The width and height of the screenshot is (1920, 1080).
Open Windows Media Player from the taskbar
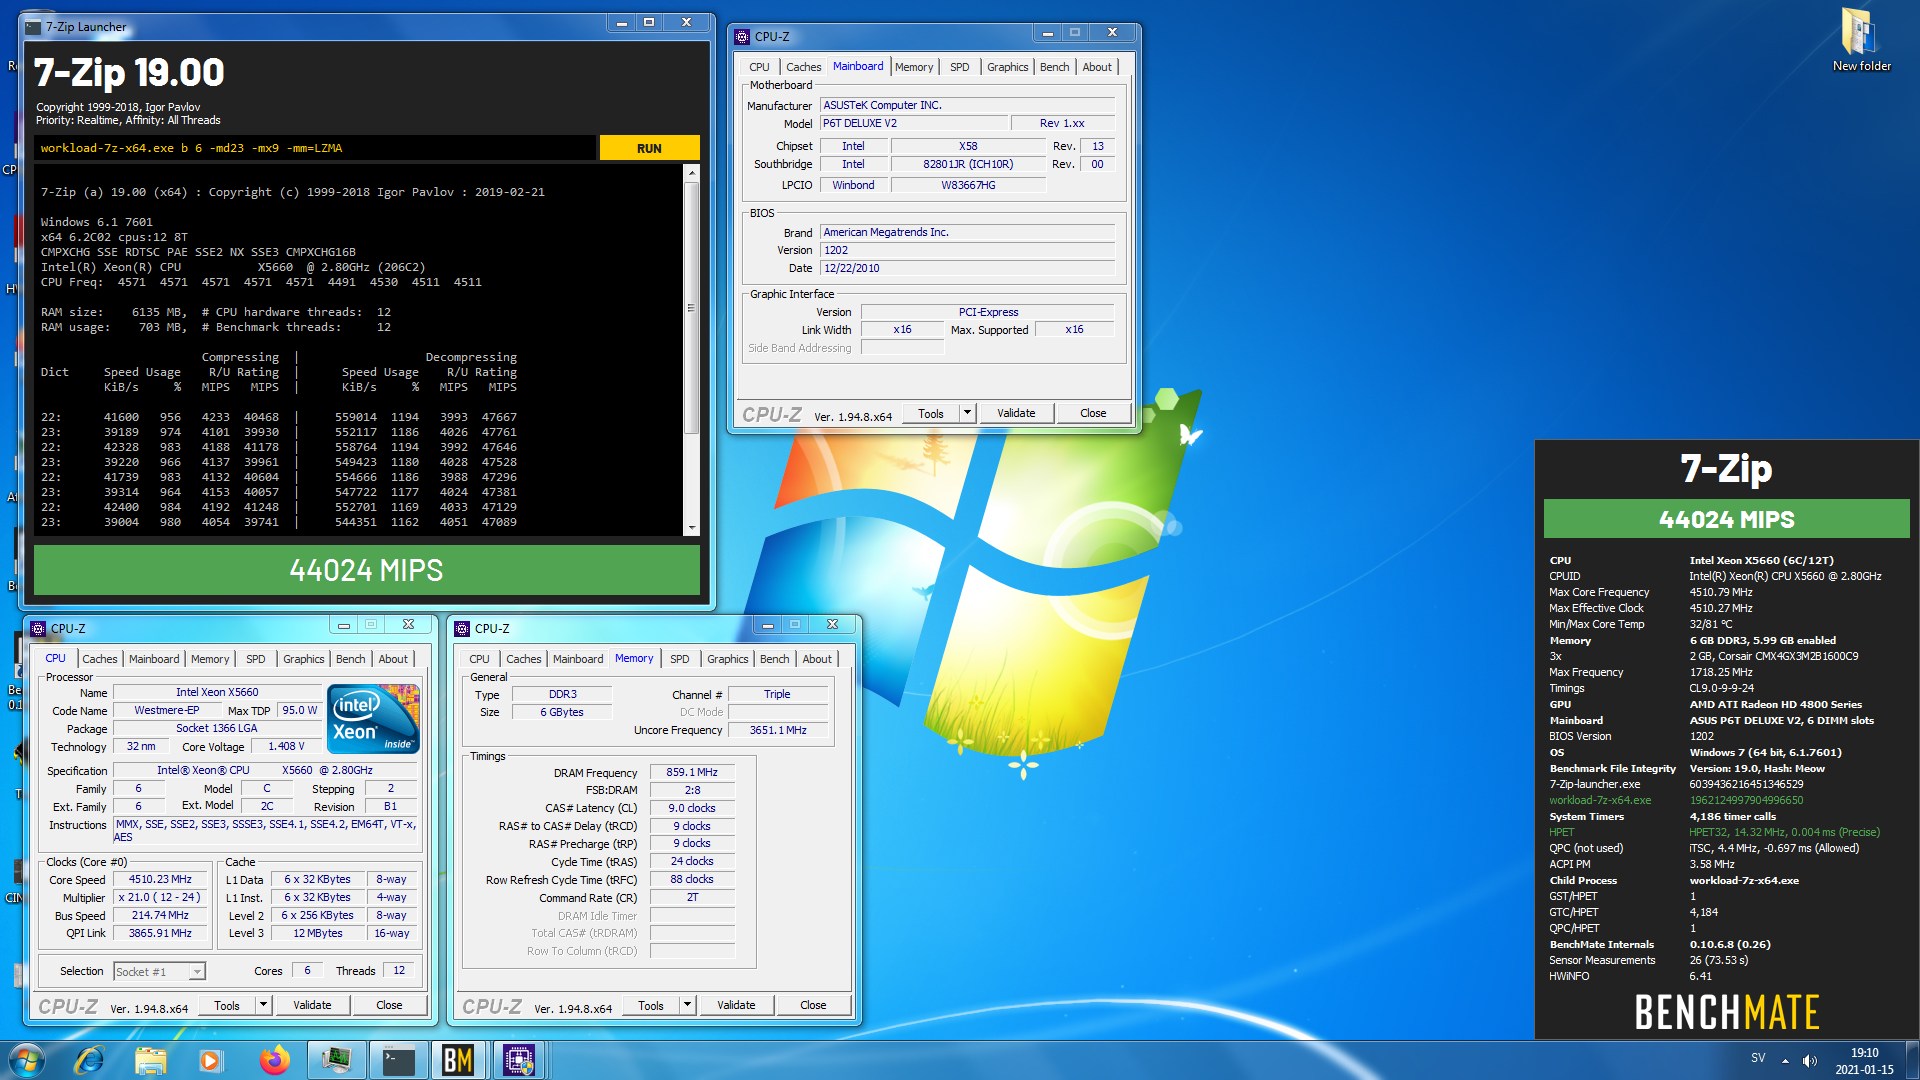click(x=210, y=1060)
